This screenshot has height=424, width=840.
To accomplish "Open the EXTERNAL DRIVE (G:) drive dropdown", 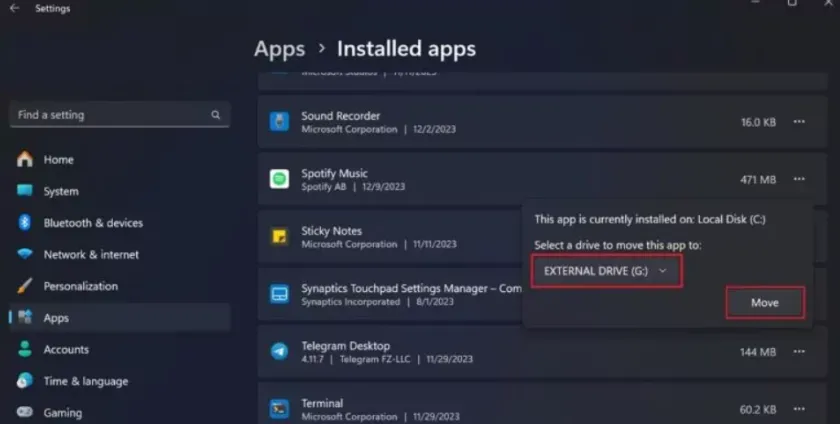I will [607, 271].
